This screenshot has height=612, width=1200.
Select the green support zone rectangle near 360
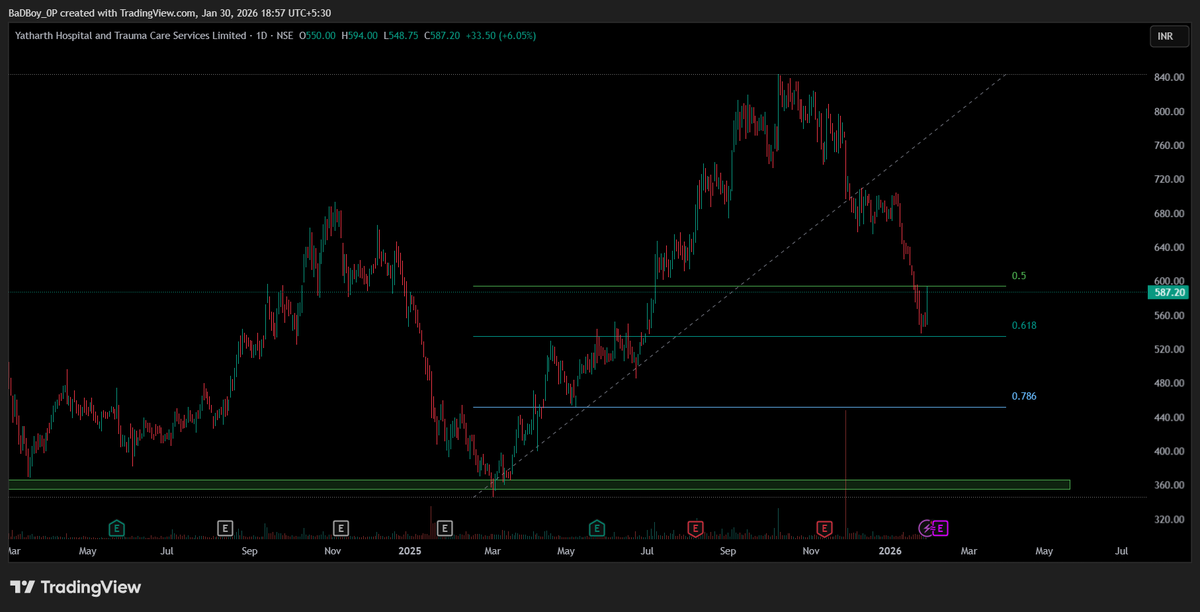coord(539,484)
